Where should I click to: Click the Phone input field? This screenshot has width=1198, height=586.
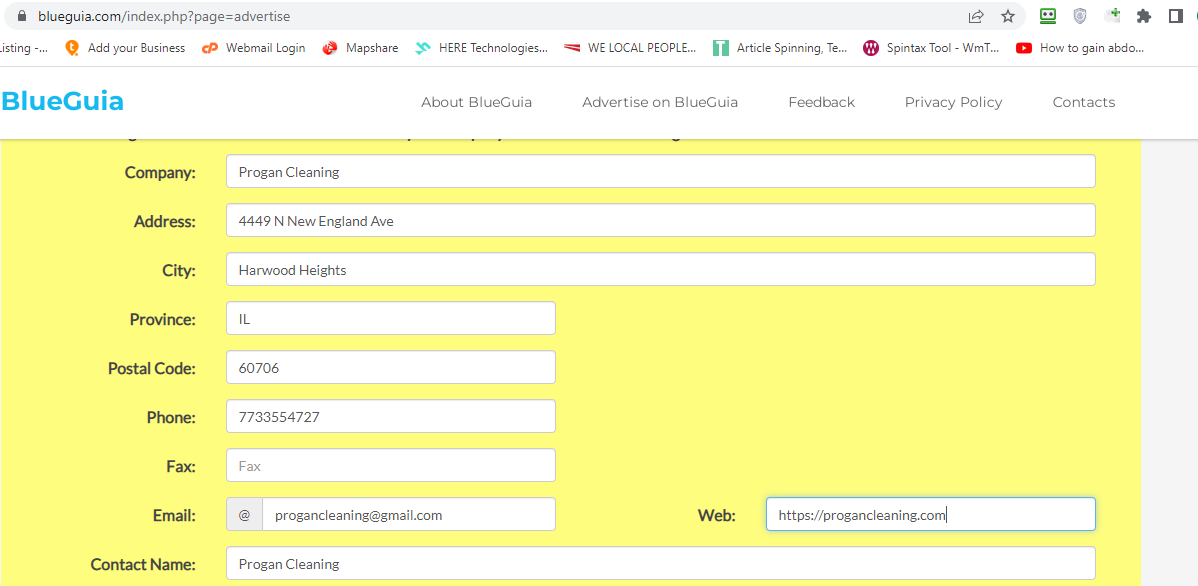[x=390, y=416]
